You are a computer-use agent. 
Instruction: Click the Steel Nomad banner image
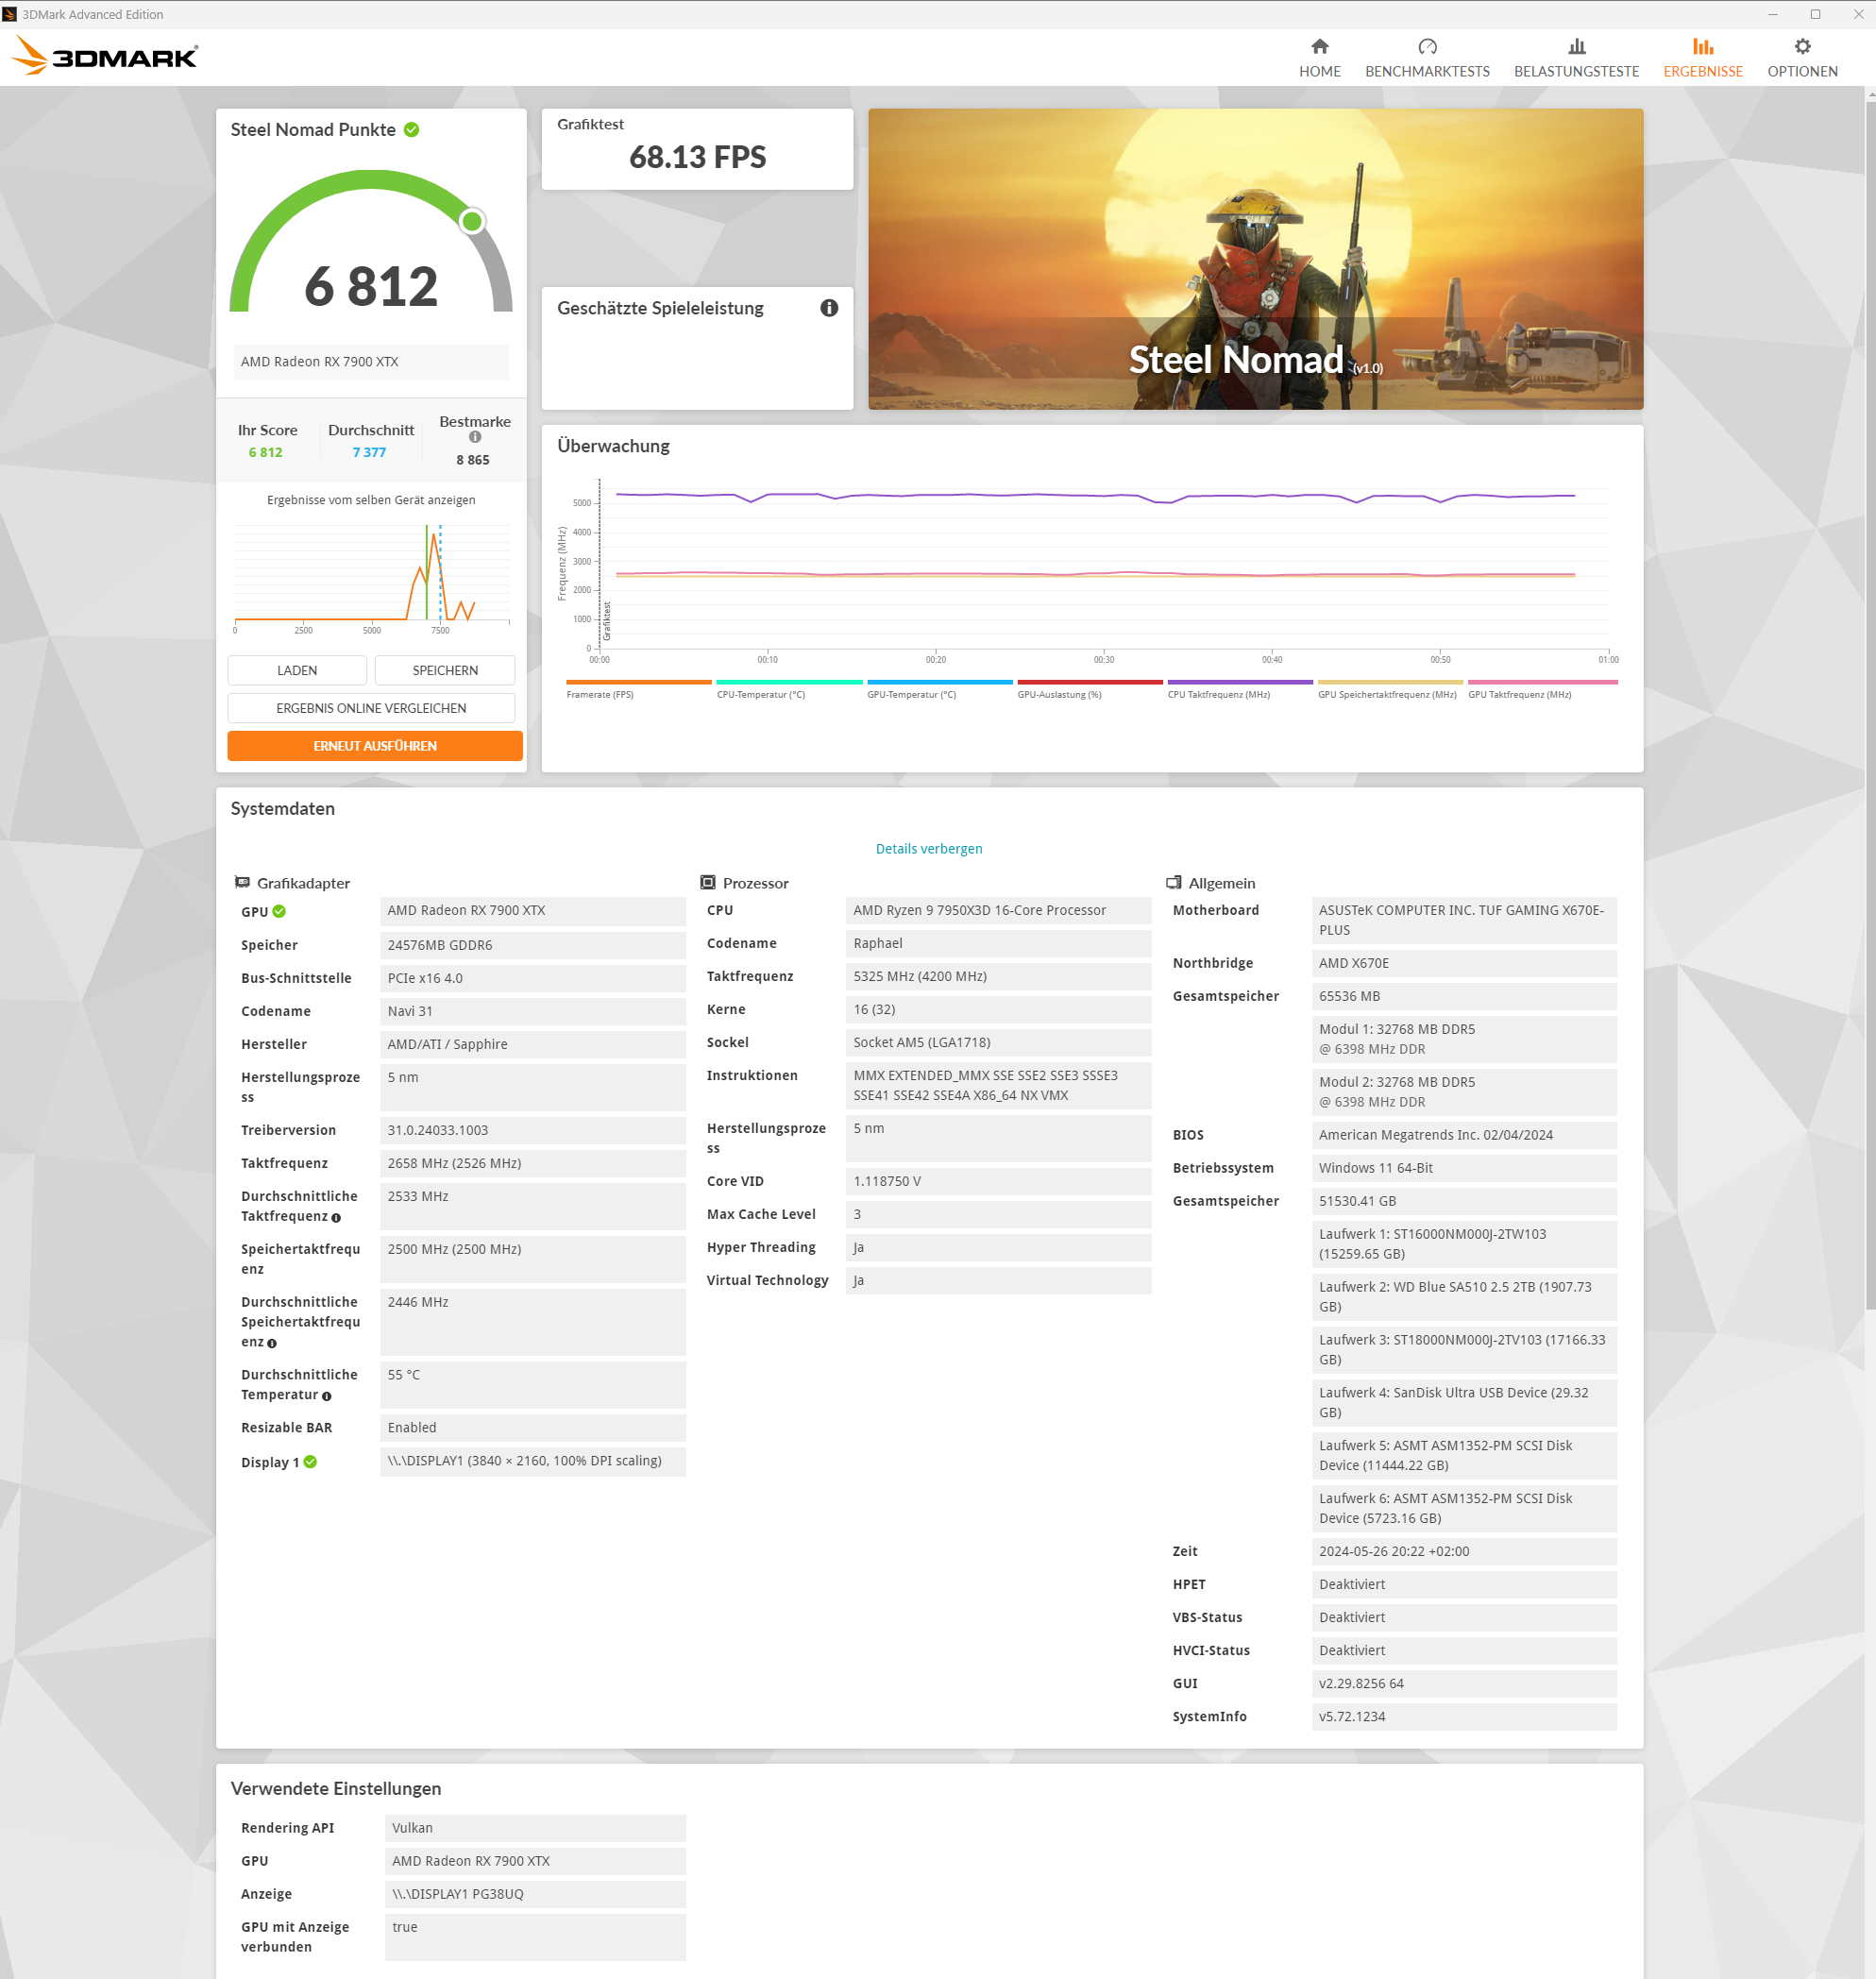click(x=1254, y=259)
